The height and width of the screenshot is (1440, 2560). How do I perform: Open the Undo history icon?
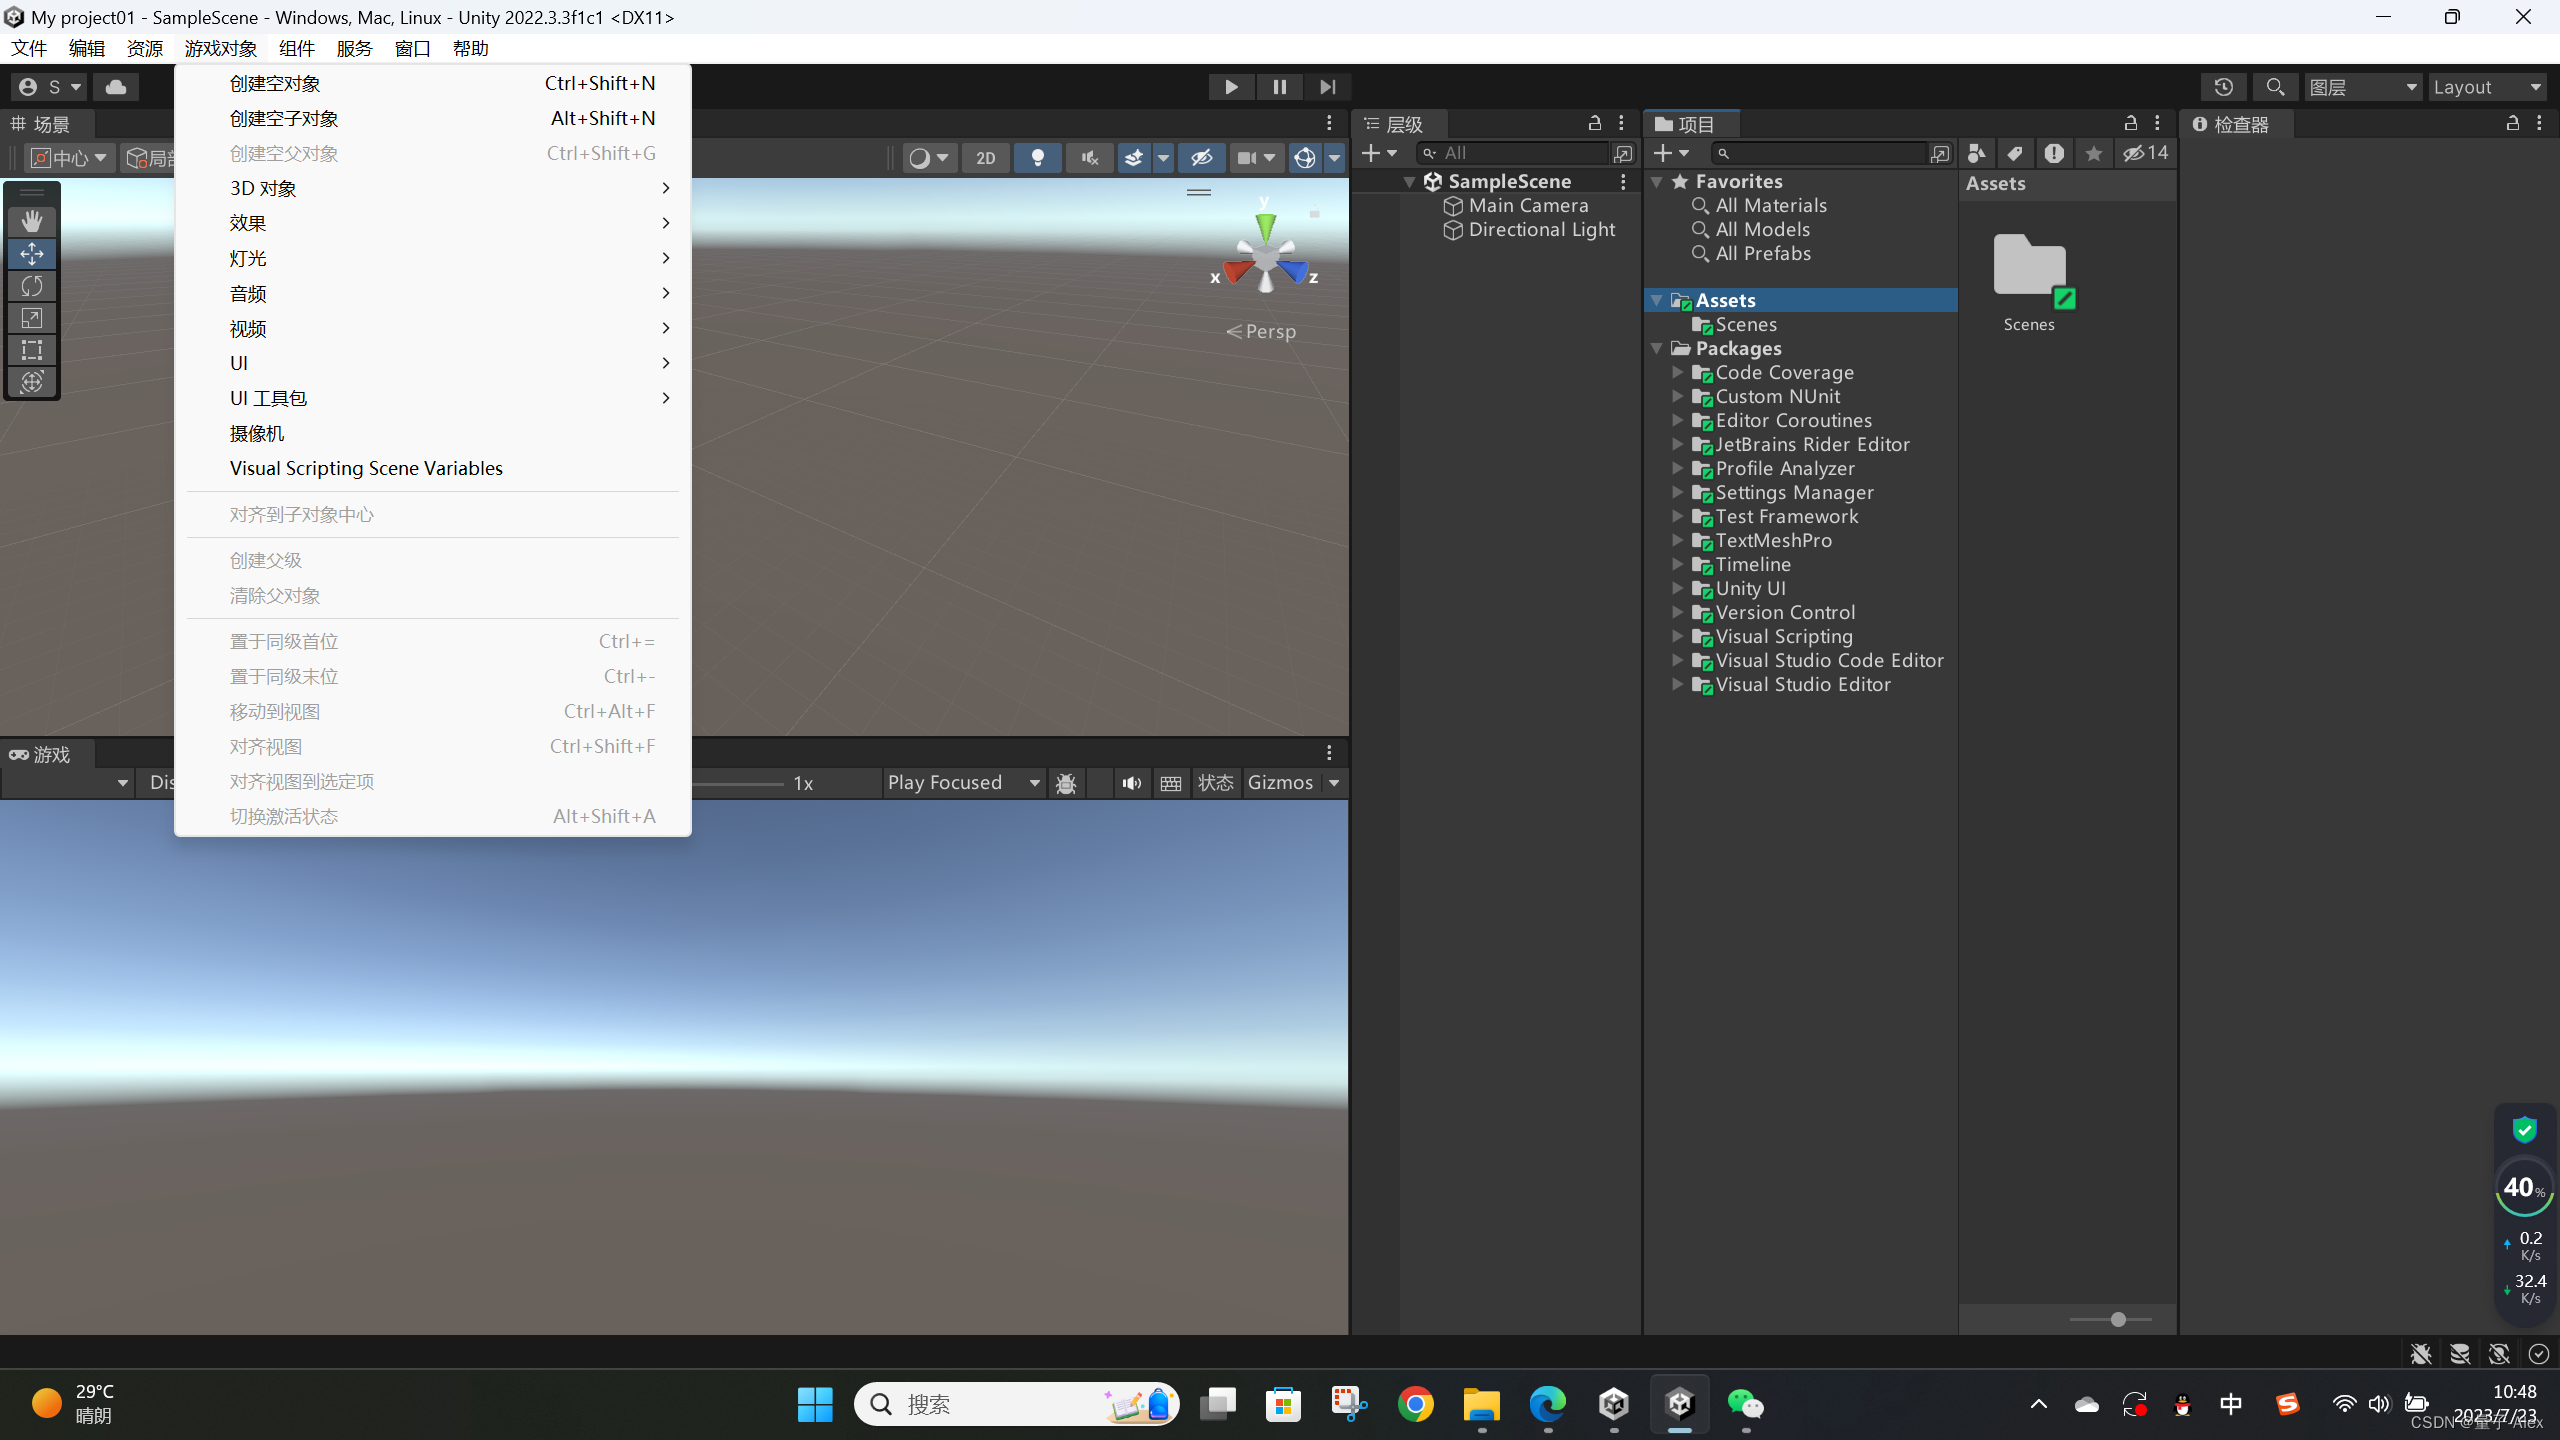click(x=2223, y=87)
